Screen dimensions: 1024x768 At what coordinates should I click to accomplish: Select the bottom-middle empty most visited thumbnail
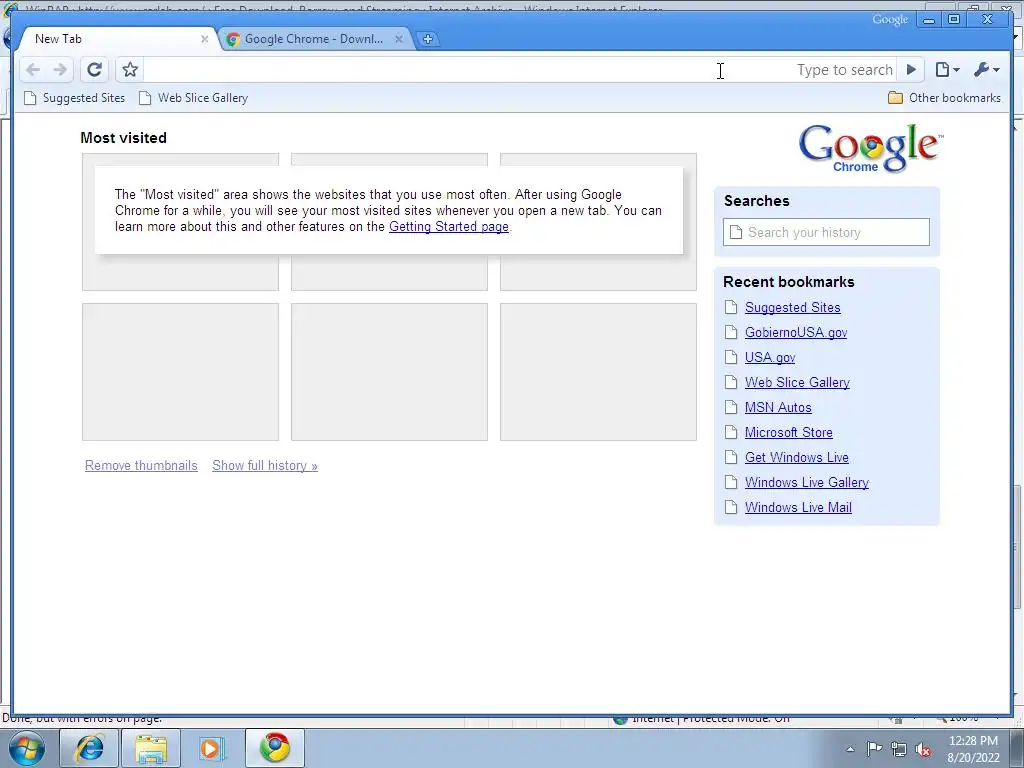(x=389, y=372)
